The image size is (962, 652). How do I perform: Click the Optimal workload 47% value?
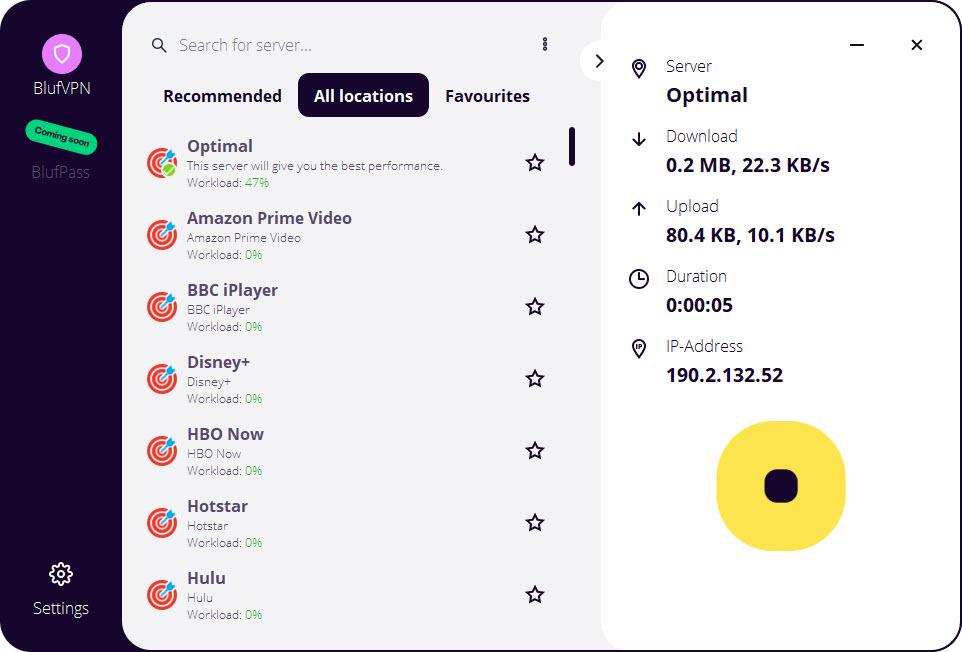point(256,182)
